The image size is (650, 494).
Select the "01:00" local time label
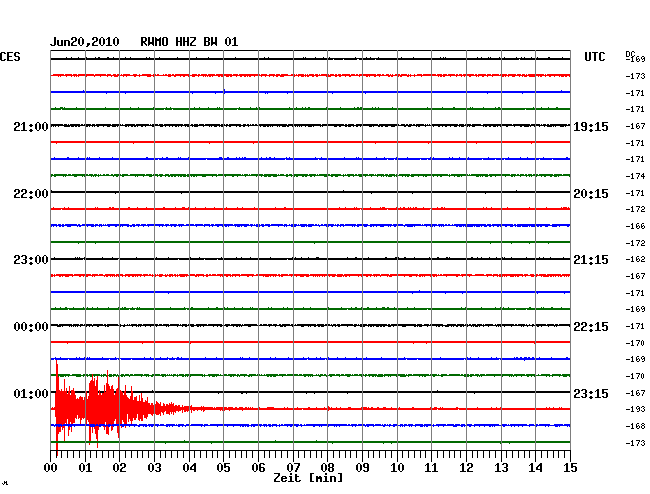tap(31, 393)
